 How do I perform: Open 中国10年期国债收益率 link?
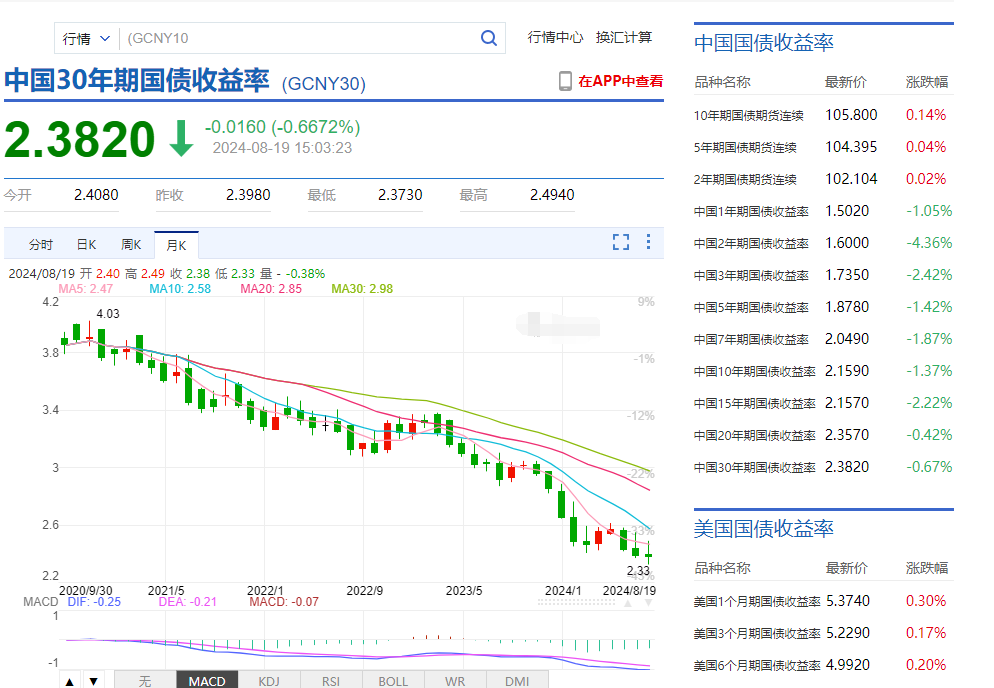(754, 372)
